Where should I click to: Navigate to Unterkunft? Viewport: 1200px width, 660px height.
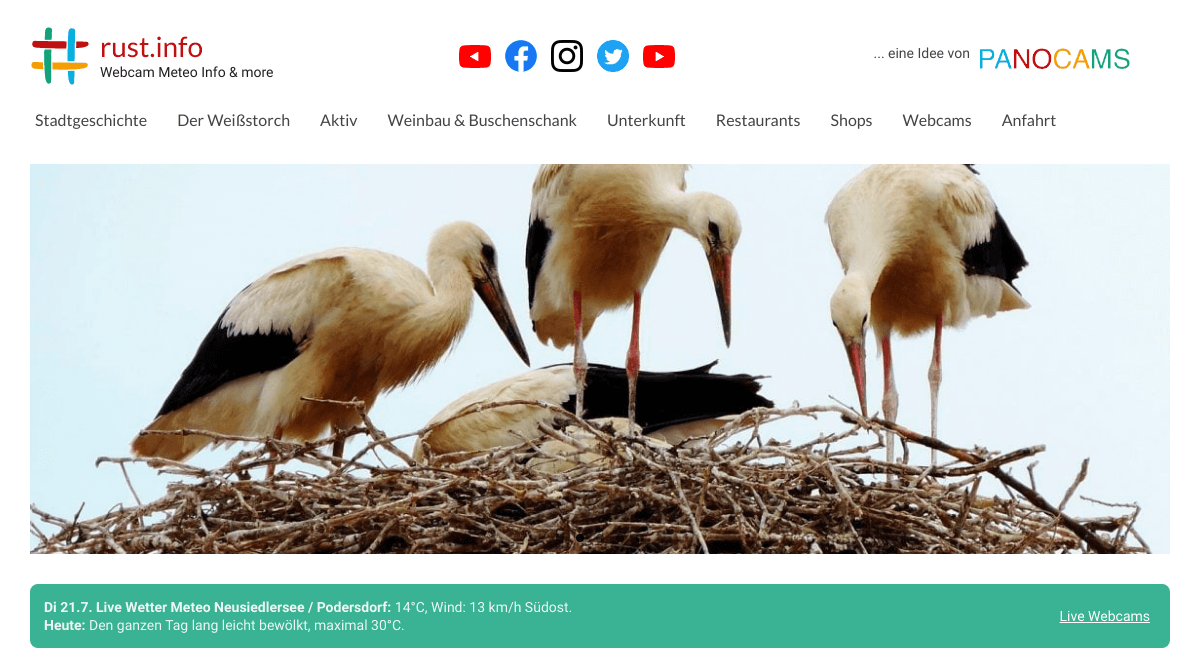(646, 120)
